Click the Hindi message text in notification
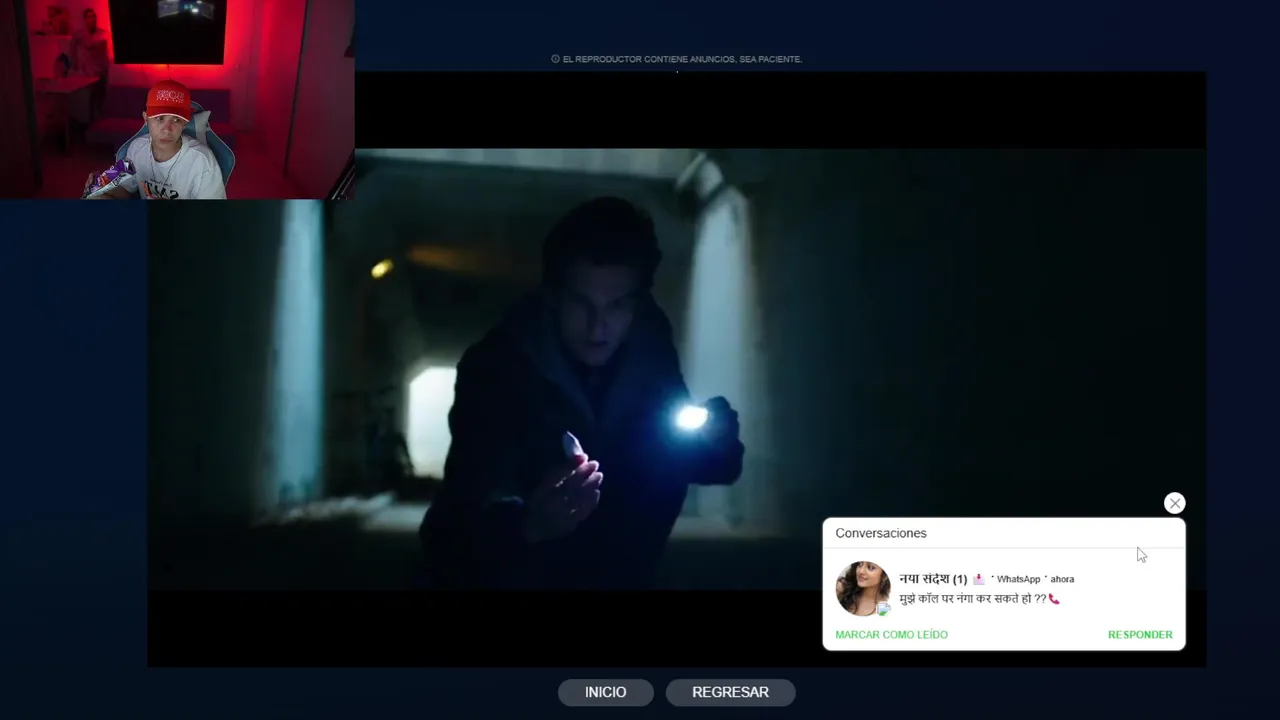Viewport: 1280px width, 720px height. tap(972, 599)
